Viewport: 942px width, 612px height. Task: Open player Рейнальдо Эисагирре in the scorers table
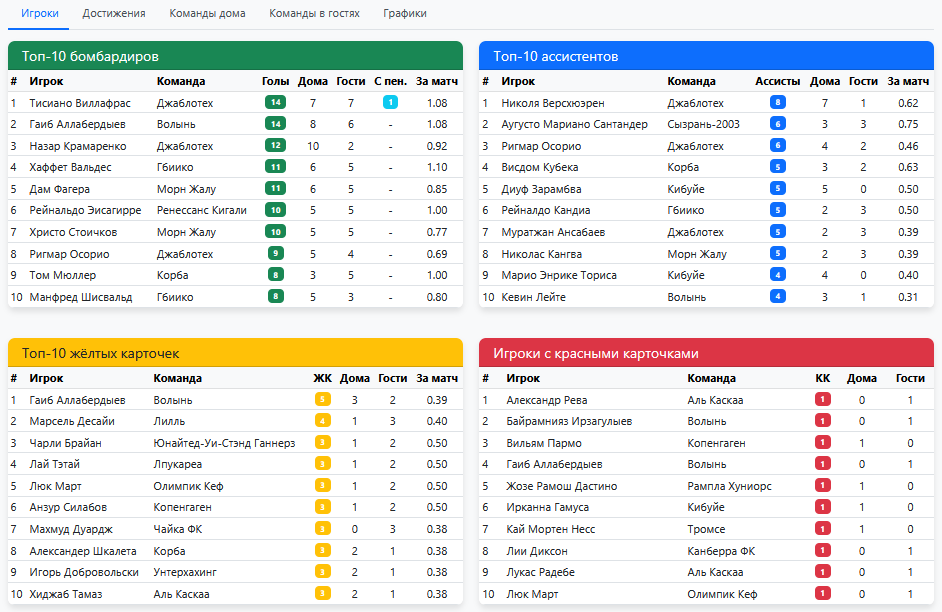[85, 210]
